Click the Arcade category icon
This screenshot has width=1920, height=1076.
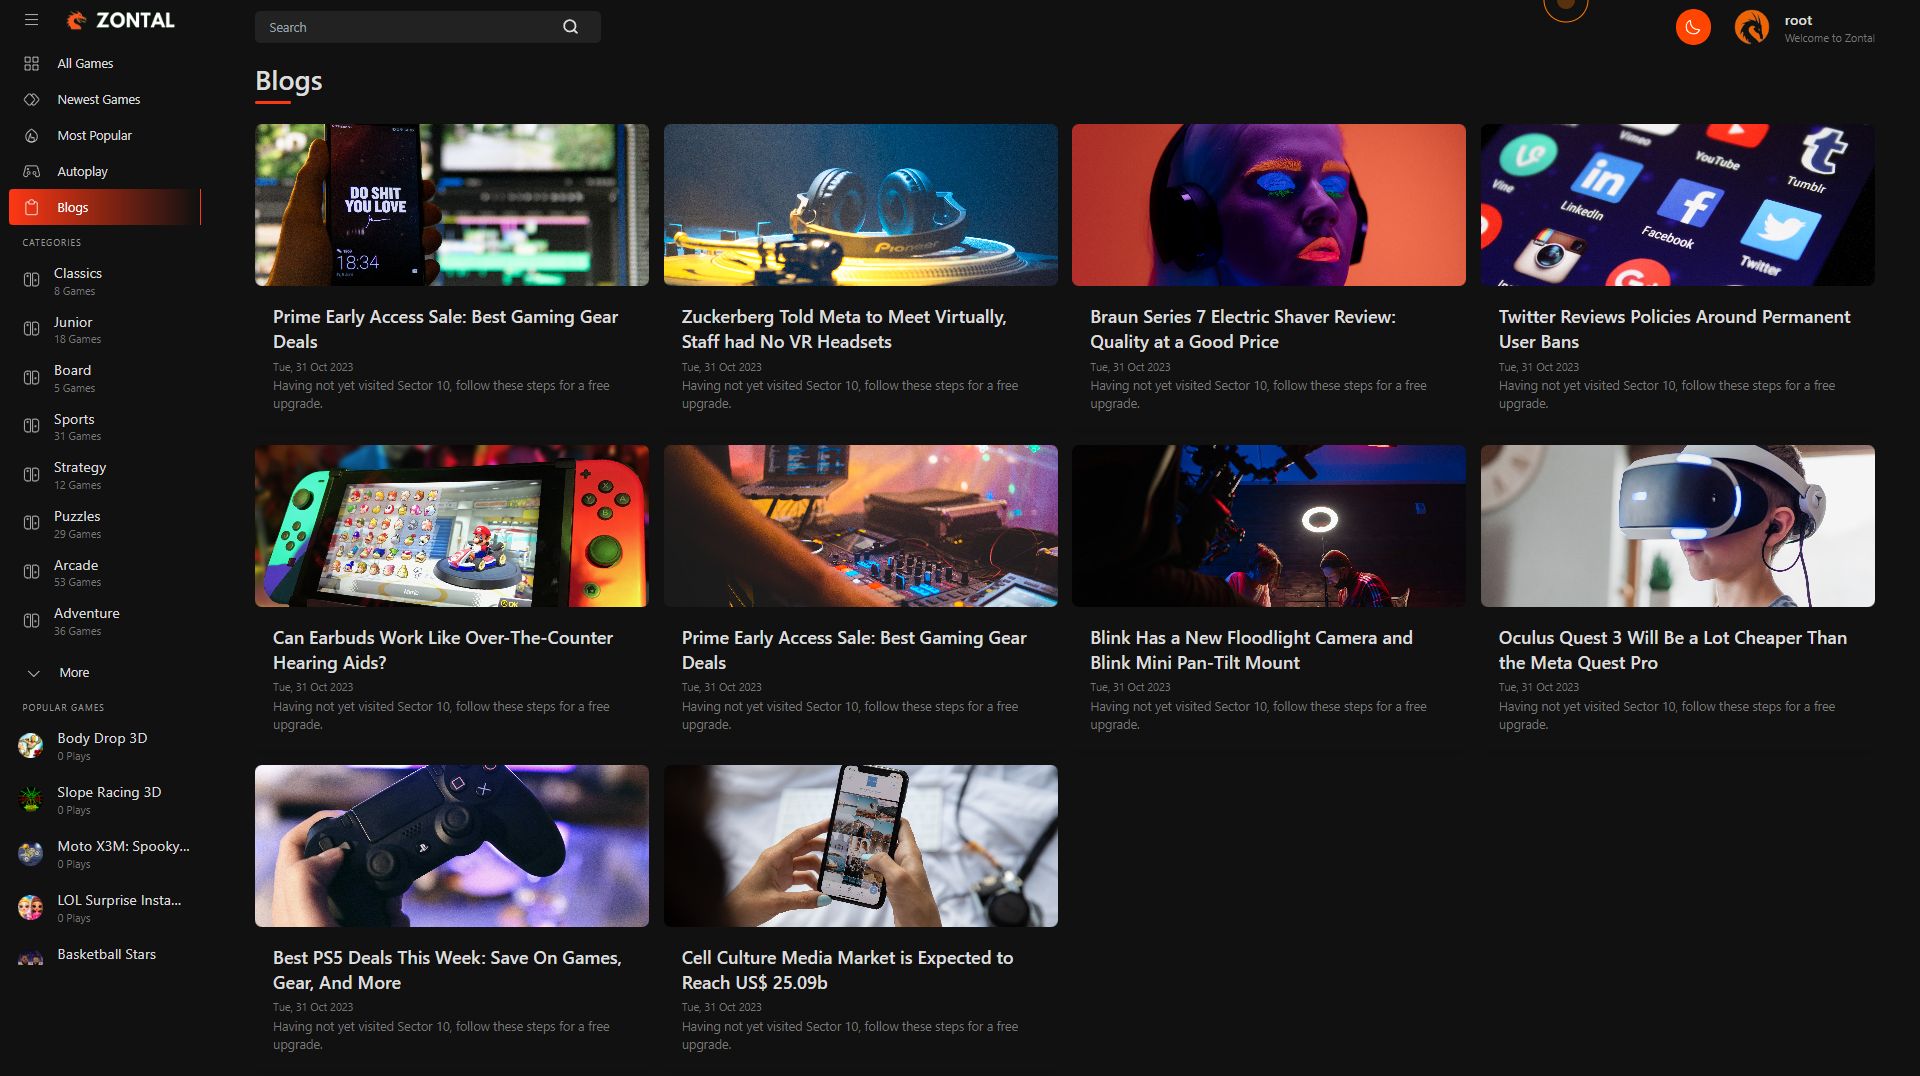point(31,572)
